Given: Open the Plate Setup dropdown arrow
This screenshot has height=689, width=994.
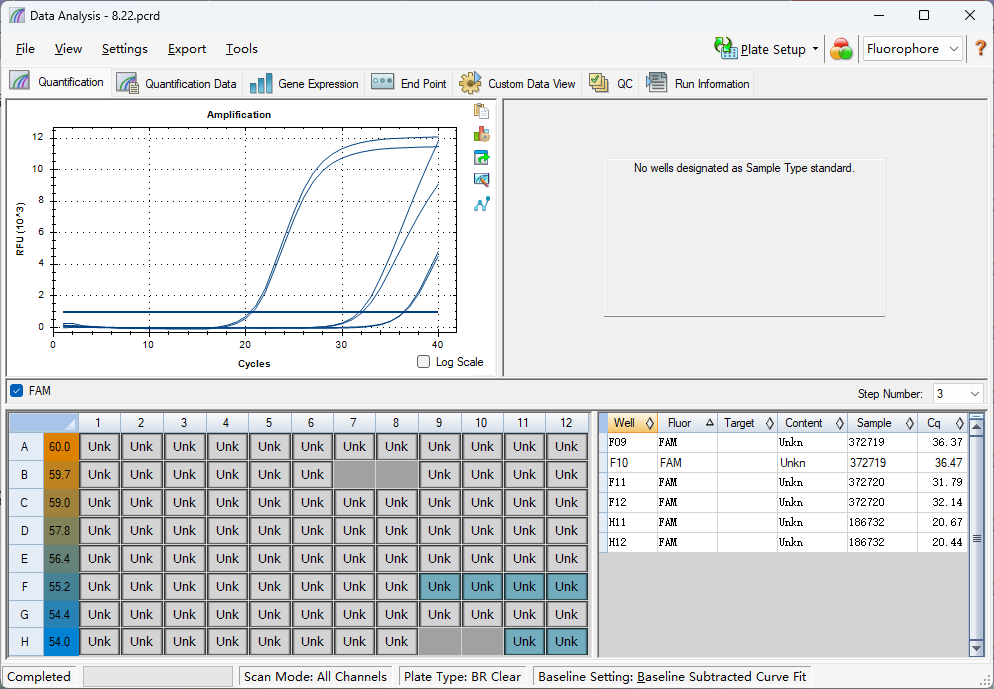Looking at the screenshot, I should tap(815, 49).
